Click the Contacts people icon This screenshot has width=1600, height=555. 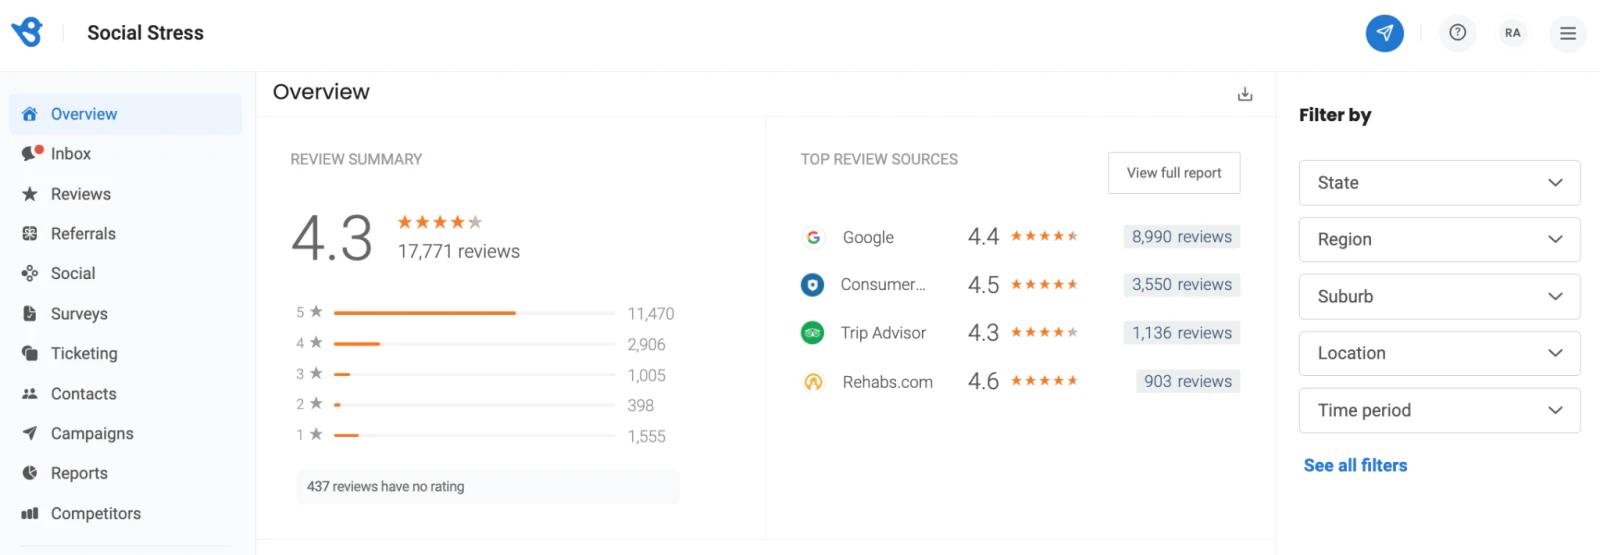click(x=30, y=394)
